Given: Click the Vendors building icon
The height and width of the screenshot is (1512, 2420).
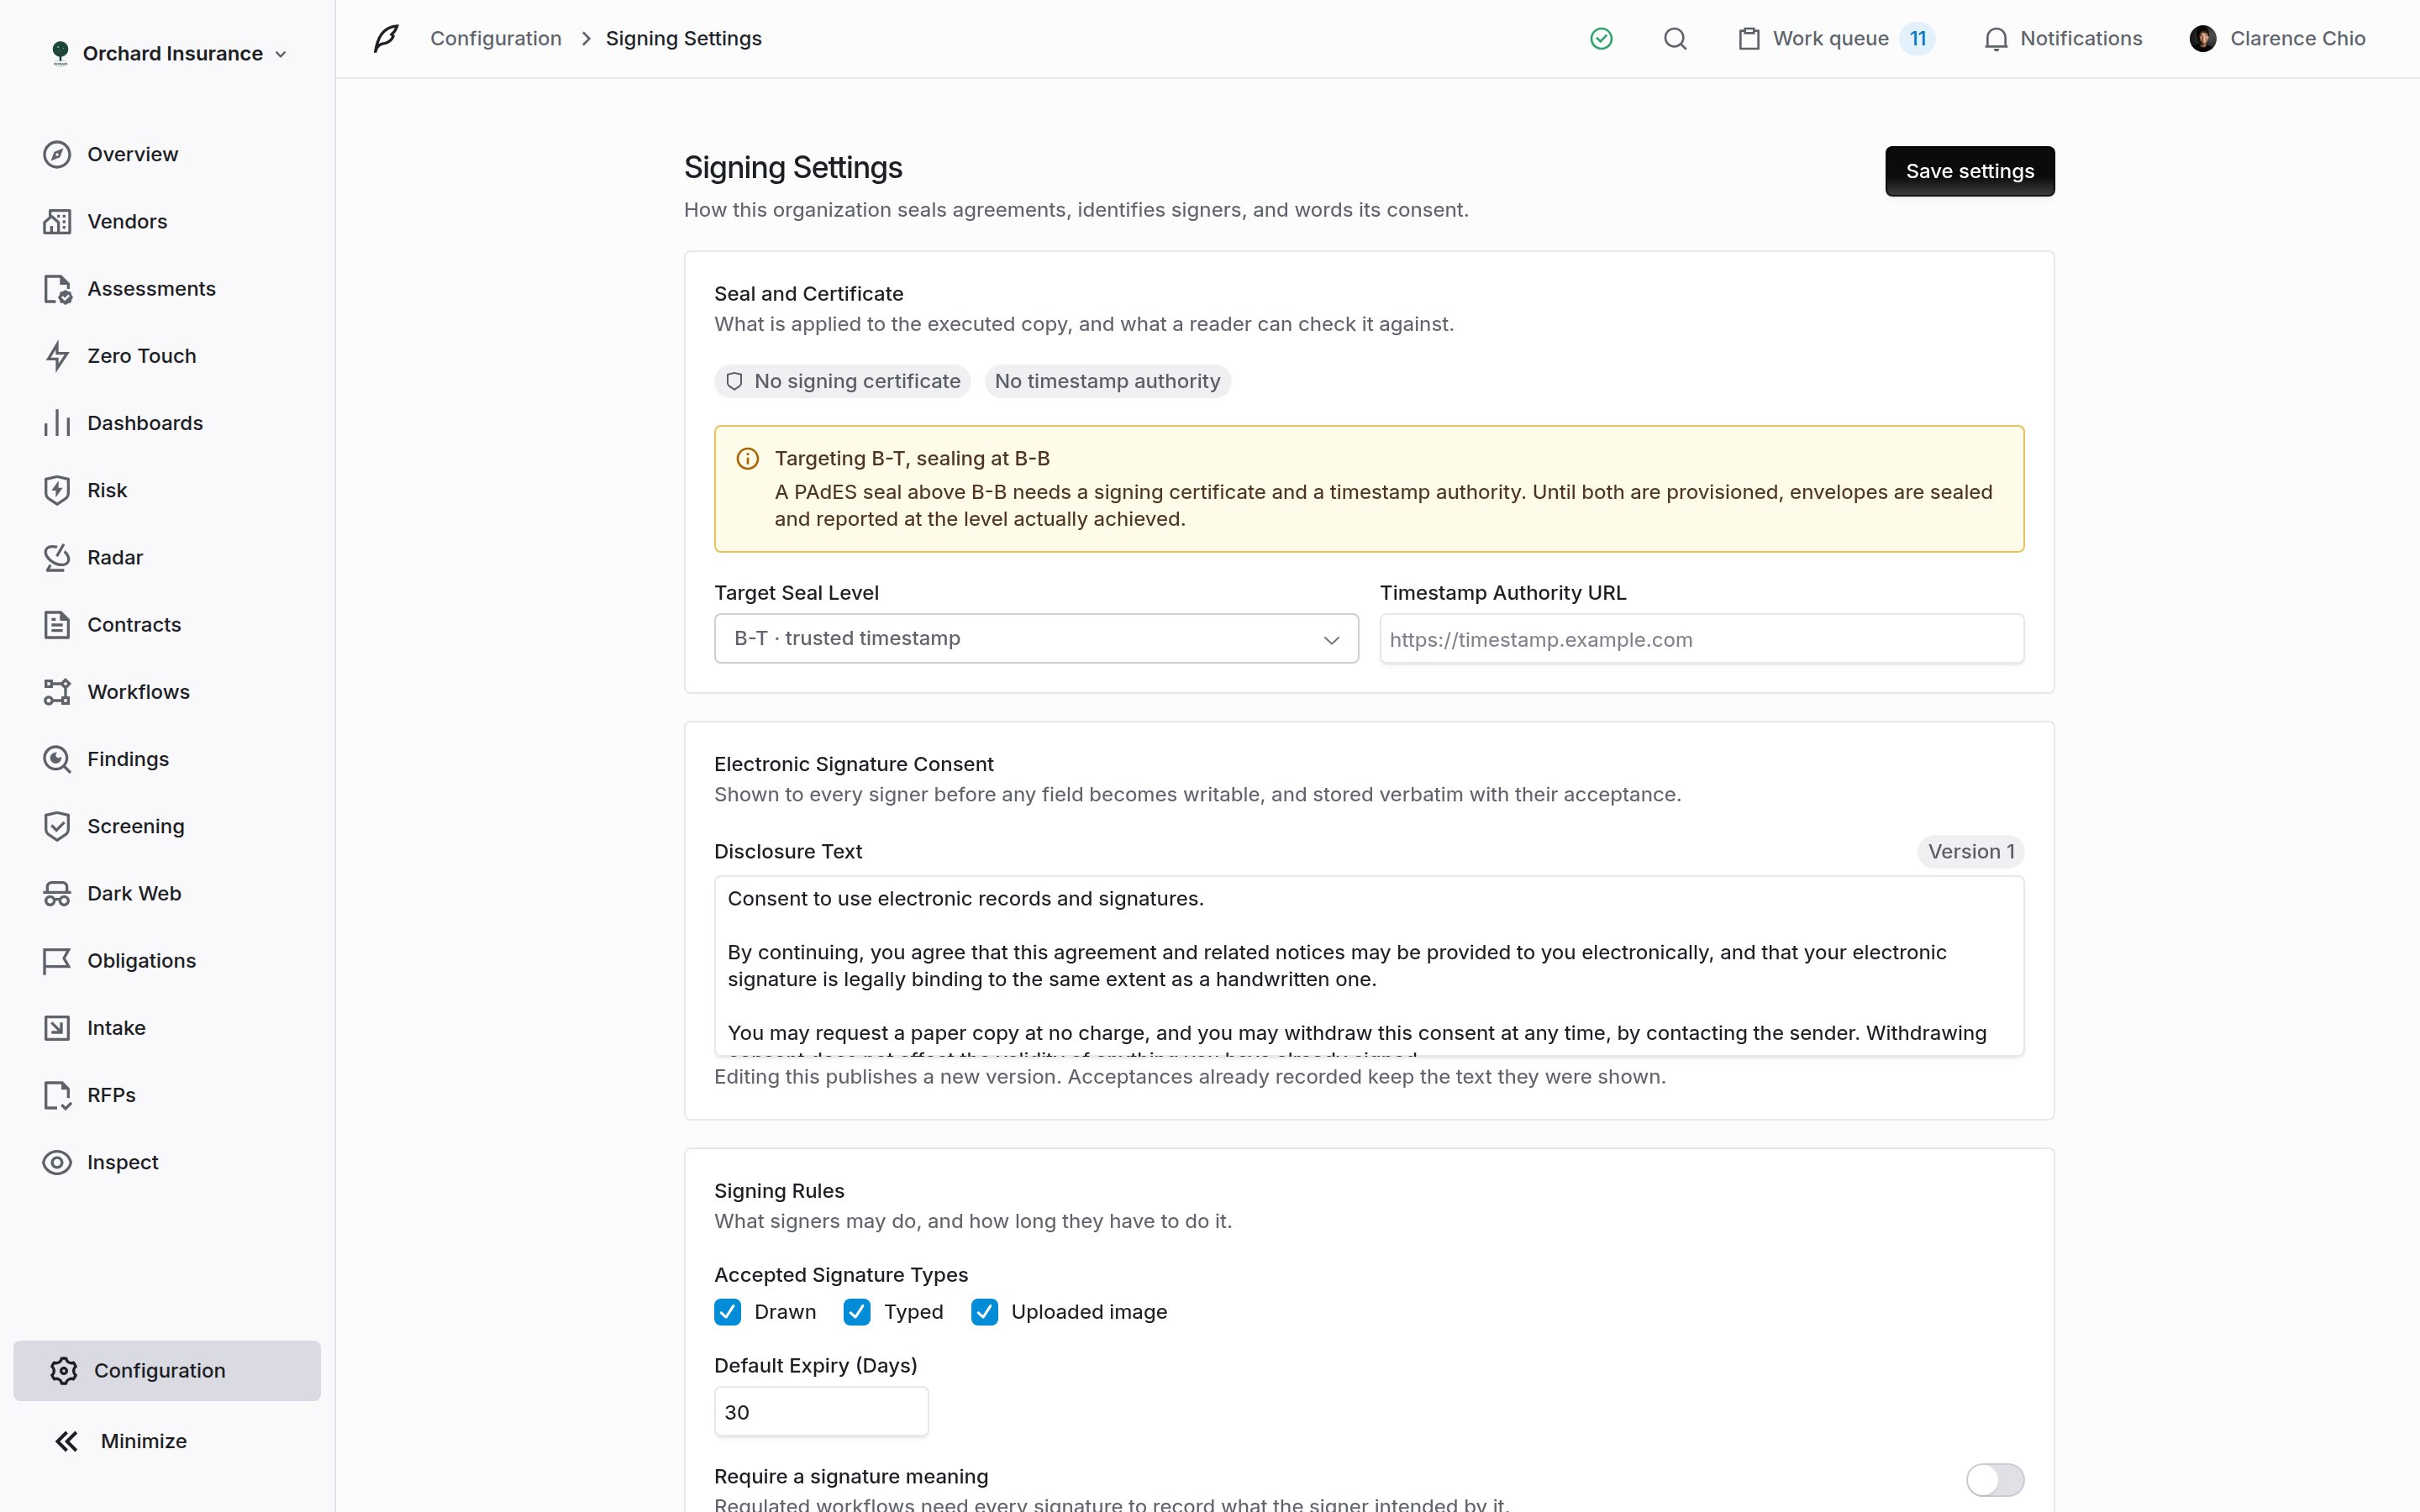Looking at the screenshot, I should (57, 221).
